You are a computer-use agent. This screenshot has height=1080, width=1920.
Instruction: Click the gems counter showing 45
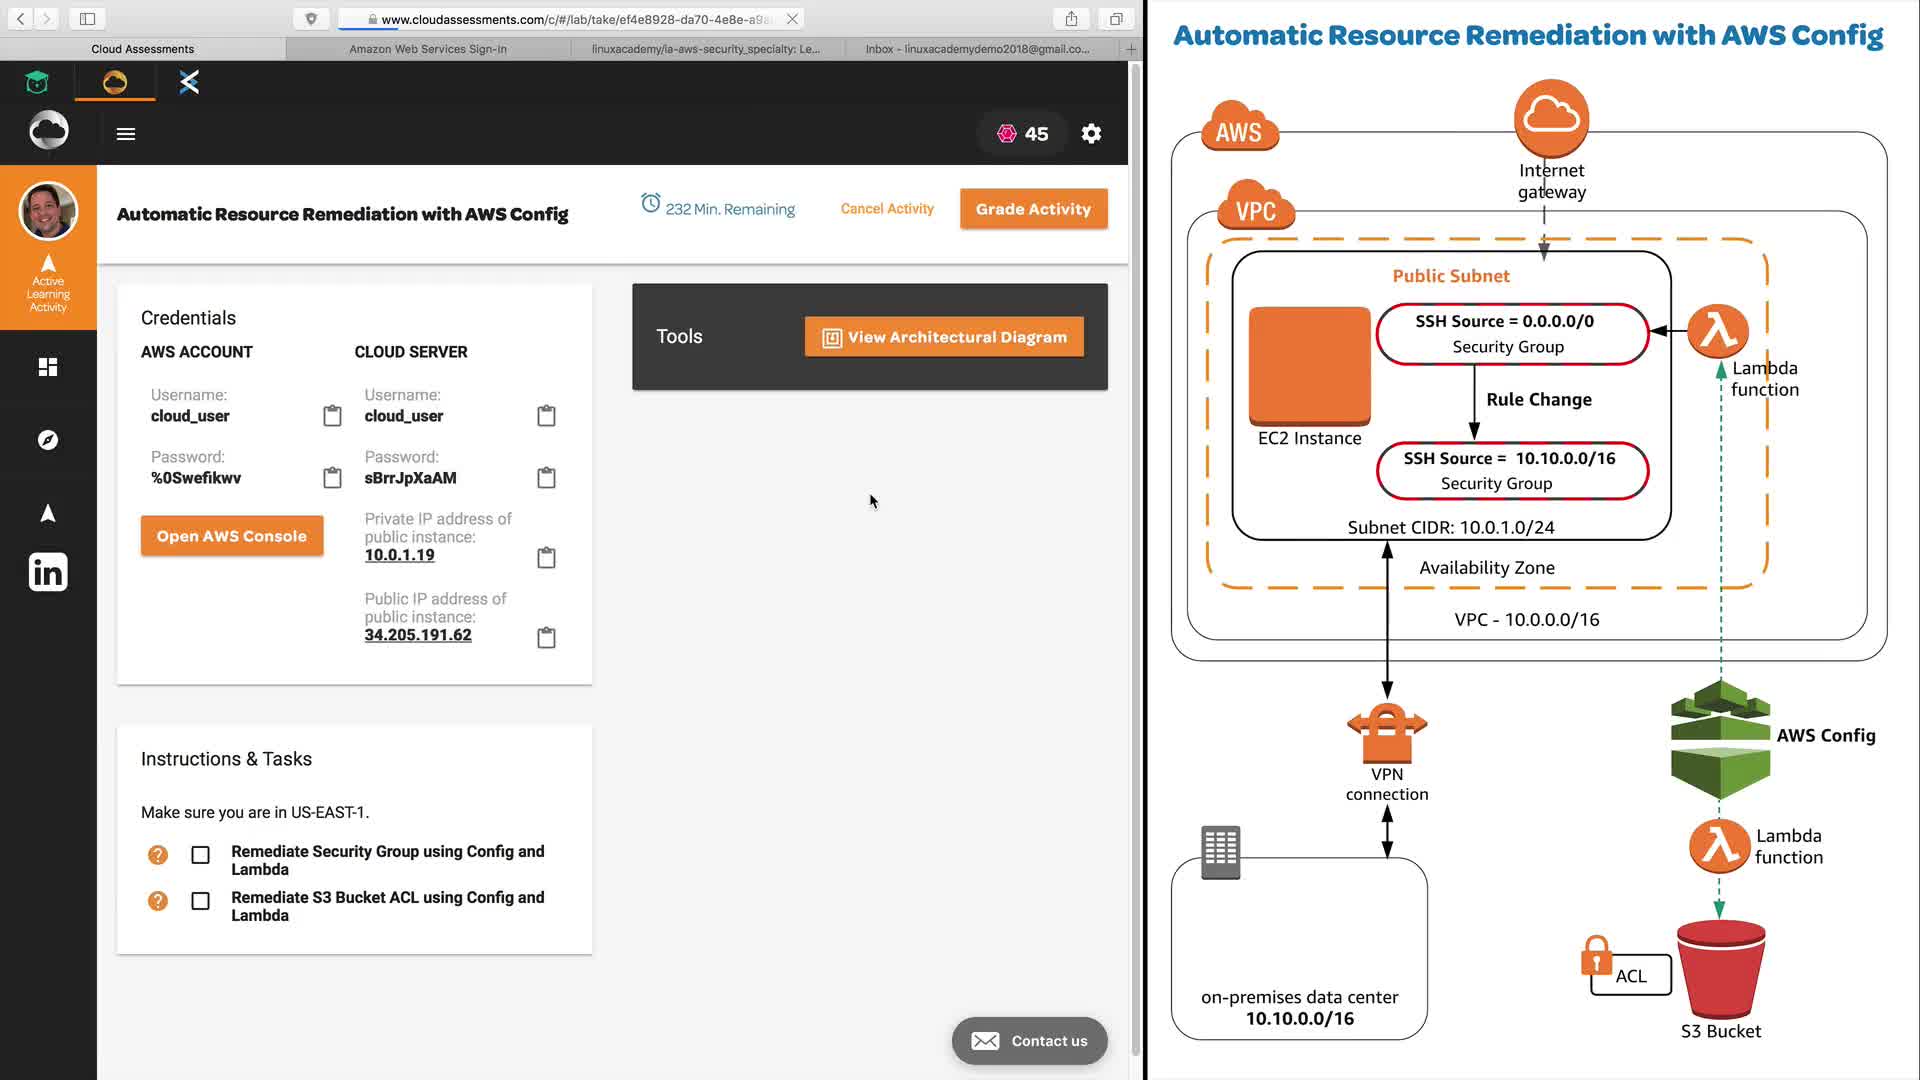1023,134
